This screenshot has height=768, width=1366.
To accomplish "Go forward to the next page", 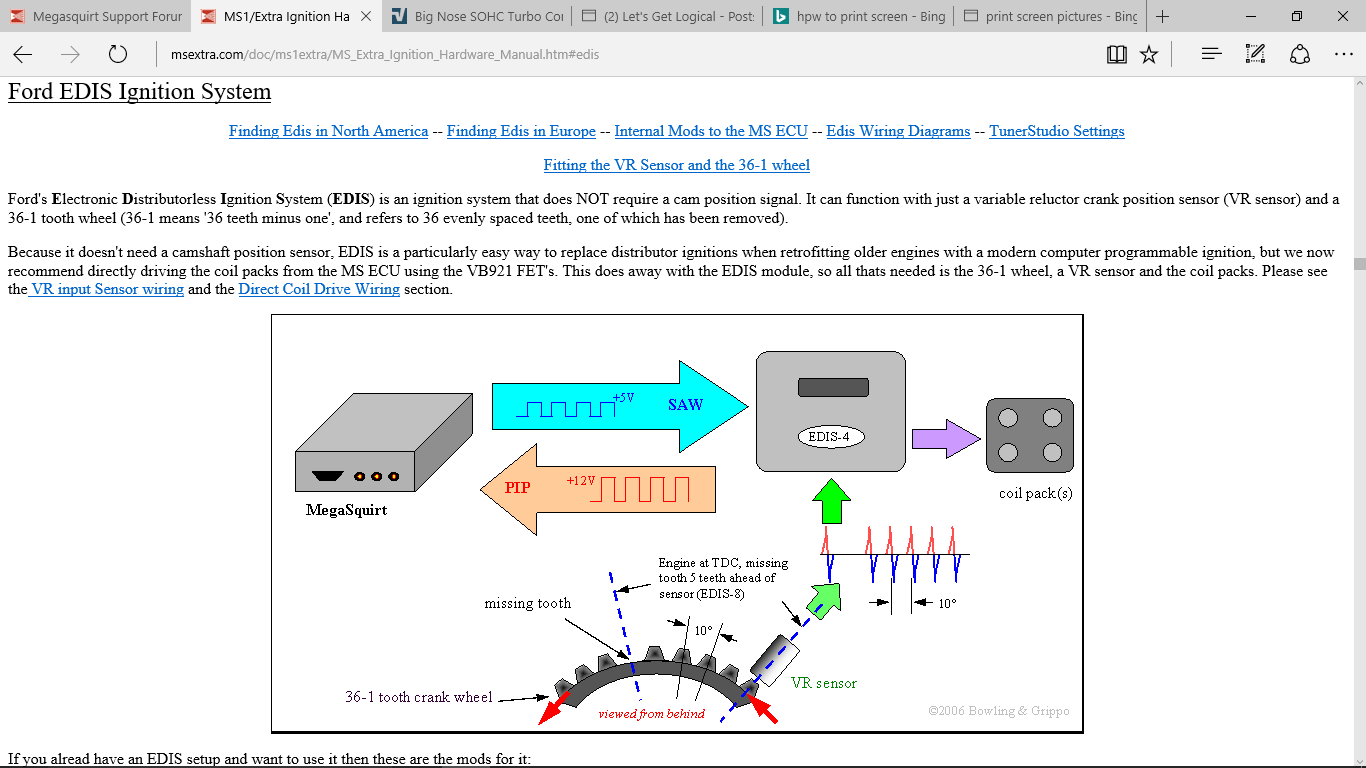I will (70, 54).
